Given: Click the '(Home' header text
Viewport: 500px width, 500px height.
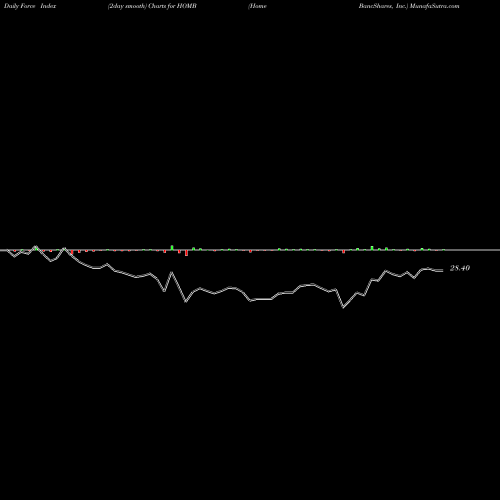Looking at the screenshot, I should click(x=257, y=6).
